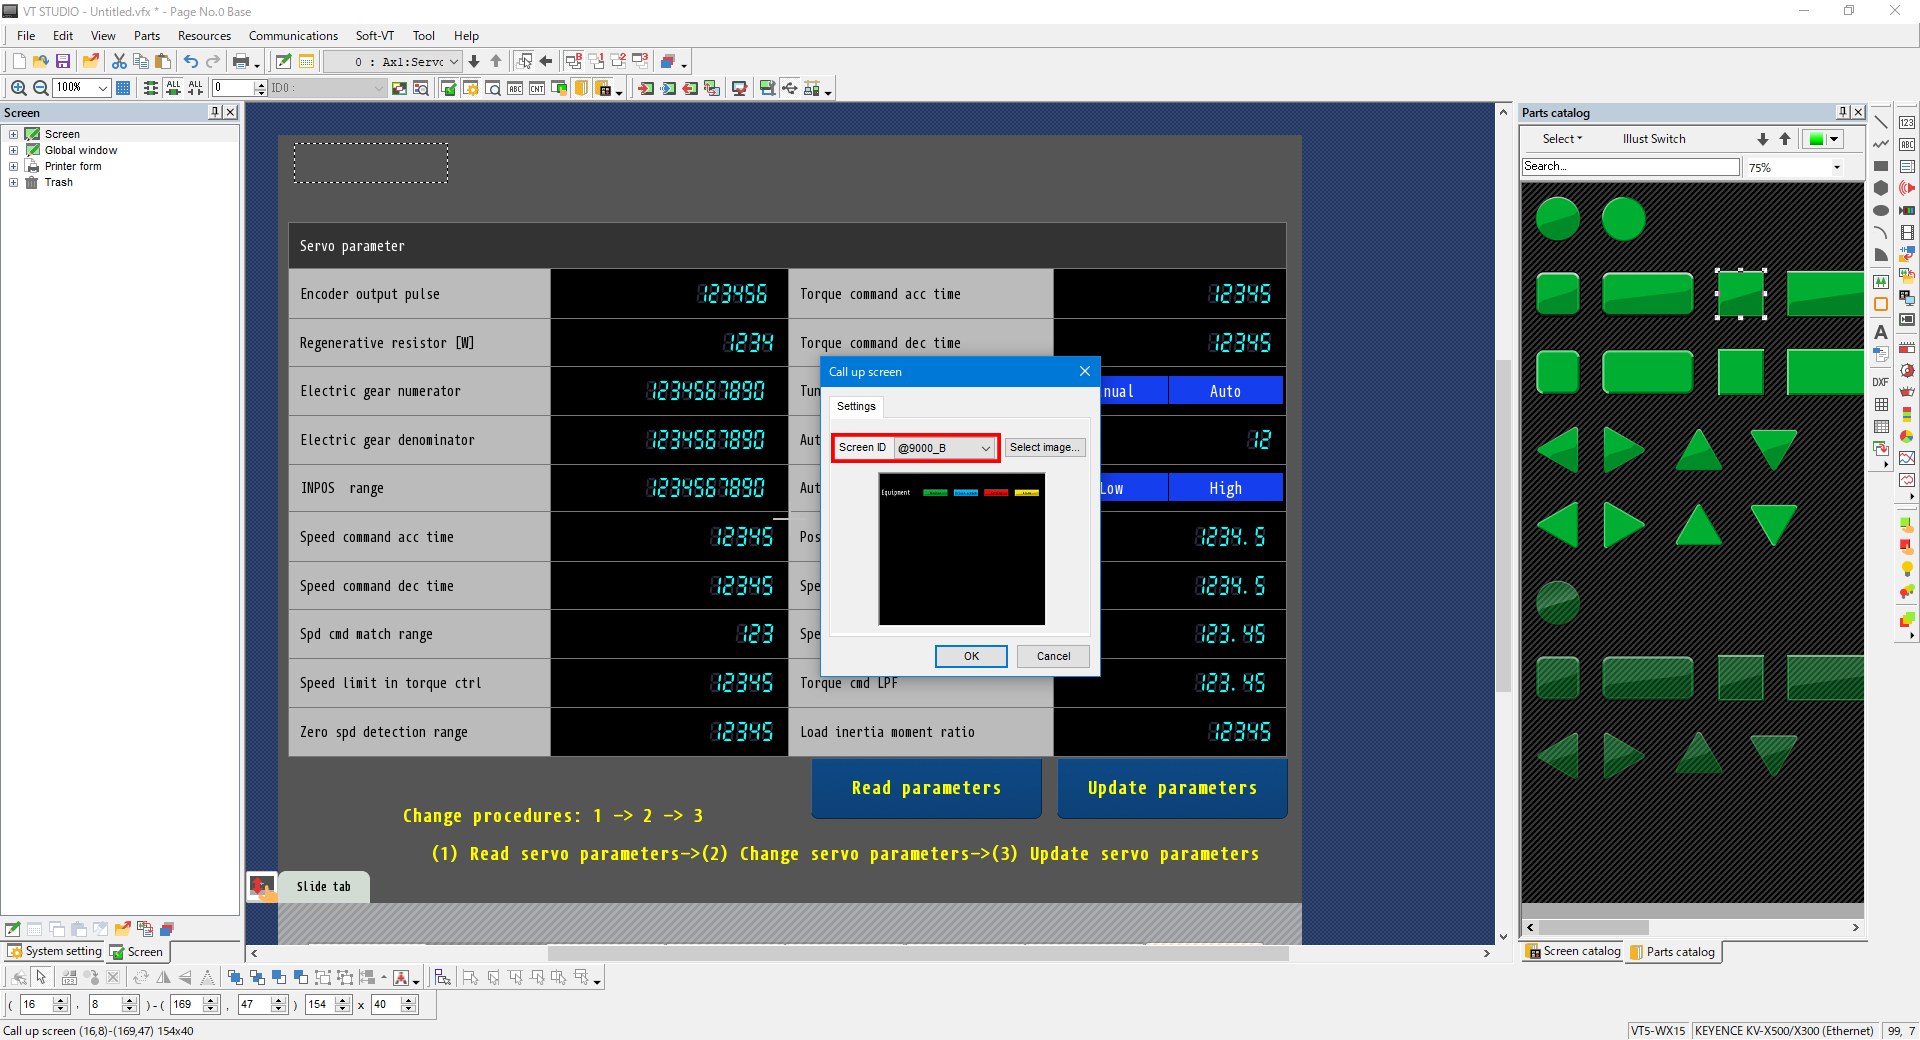Viewport: 1920px width, 1040px height.
Task: Switch to the Screen catalog tab
Action: point(1573,952)
